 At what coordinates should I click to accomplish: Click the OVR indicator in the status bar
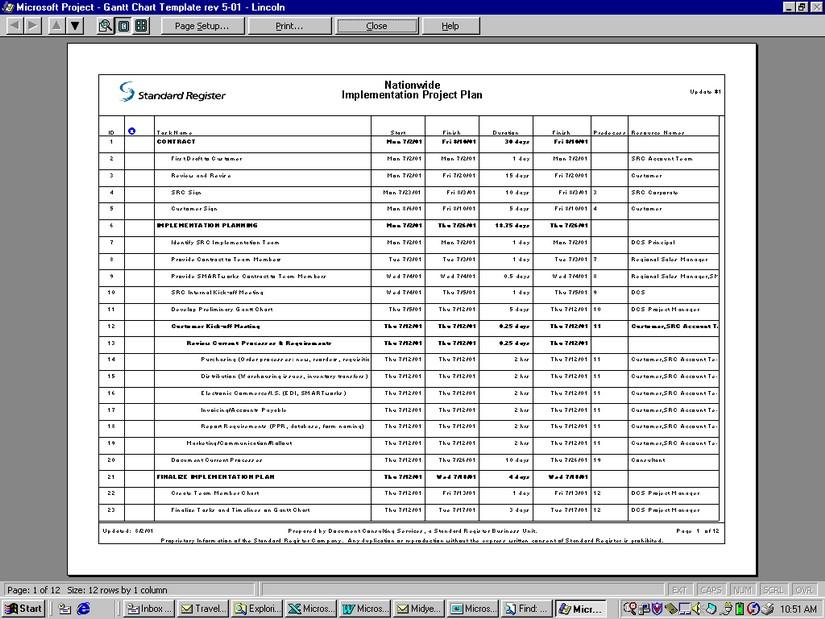click(804, 590)
